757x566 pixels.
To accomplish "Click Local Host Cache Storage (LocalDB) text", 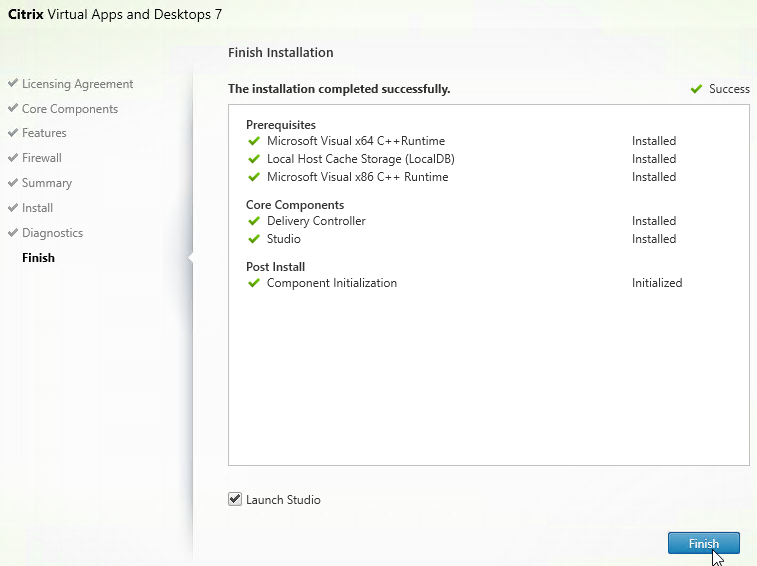I will coord(361,159).
